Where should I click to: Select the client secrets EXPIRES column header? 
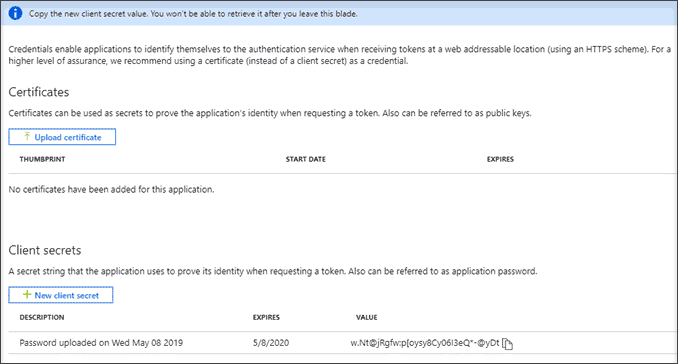coord(266,317)
